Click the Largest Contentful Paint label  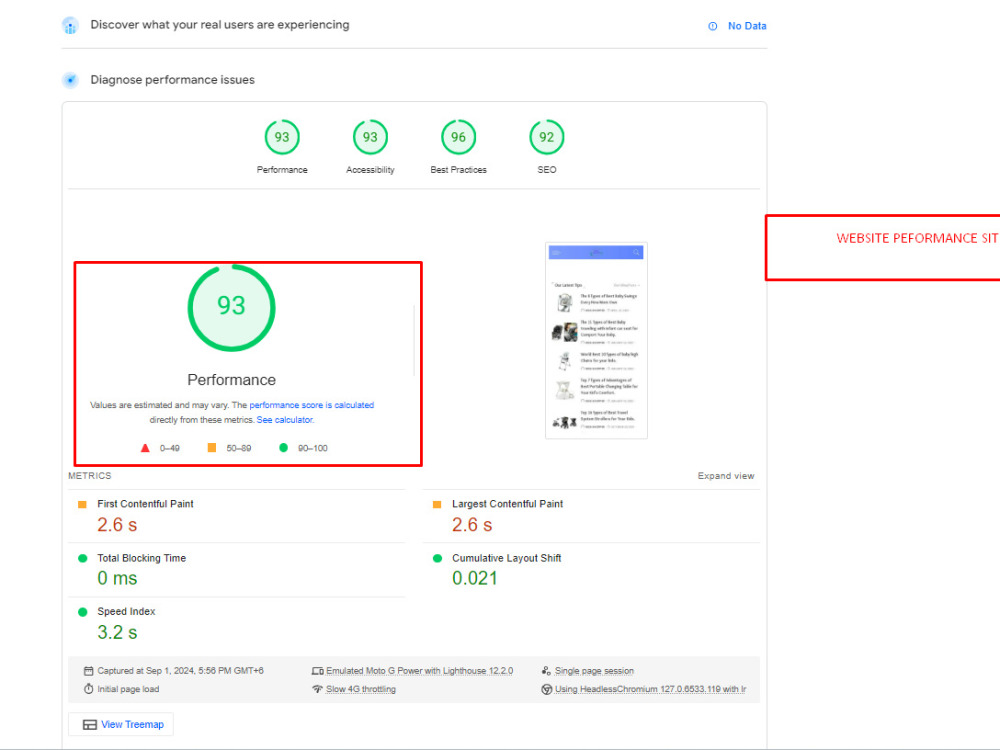[508, 504]
